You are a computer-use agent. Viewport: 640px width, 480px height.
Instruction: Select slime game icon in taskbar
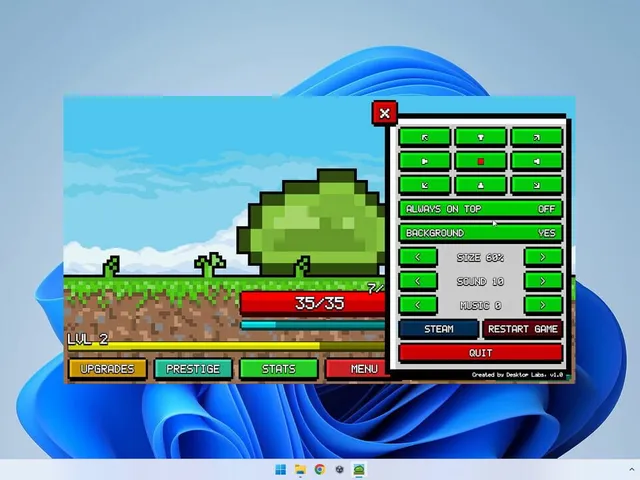tap(359, 469)
